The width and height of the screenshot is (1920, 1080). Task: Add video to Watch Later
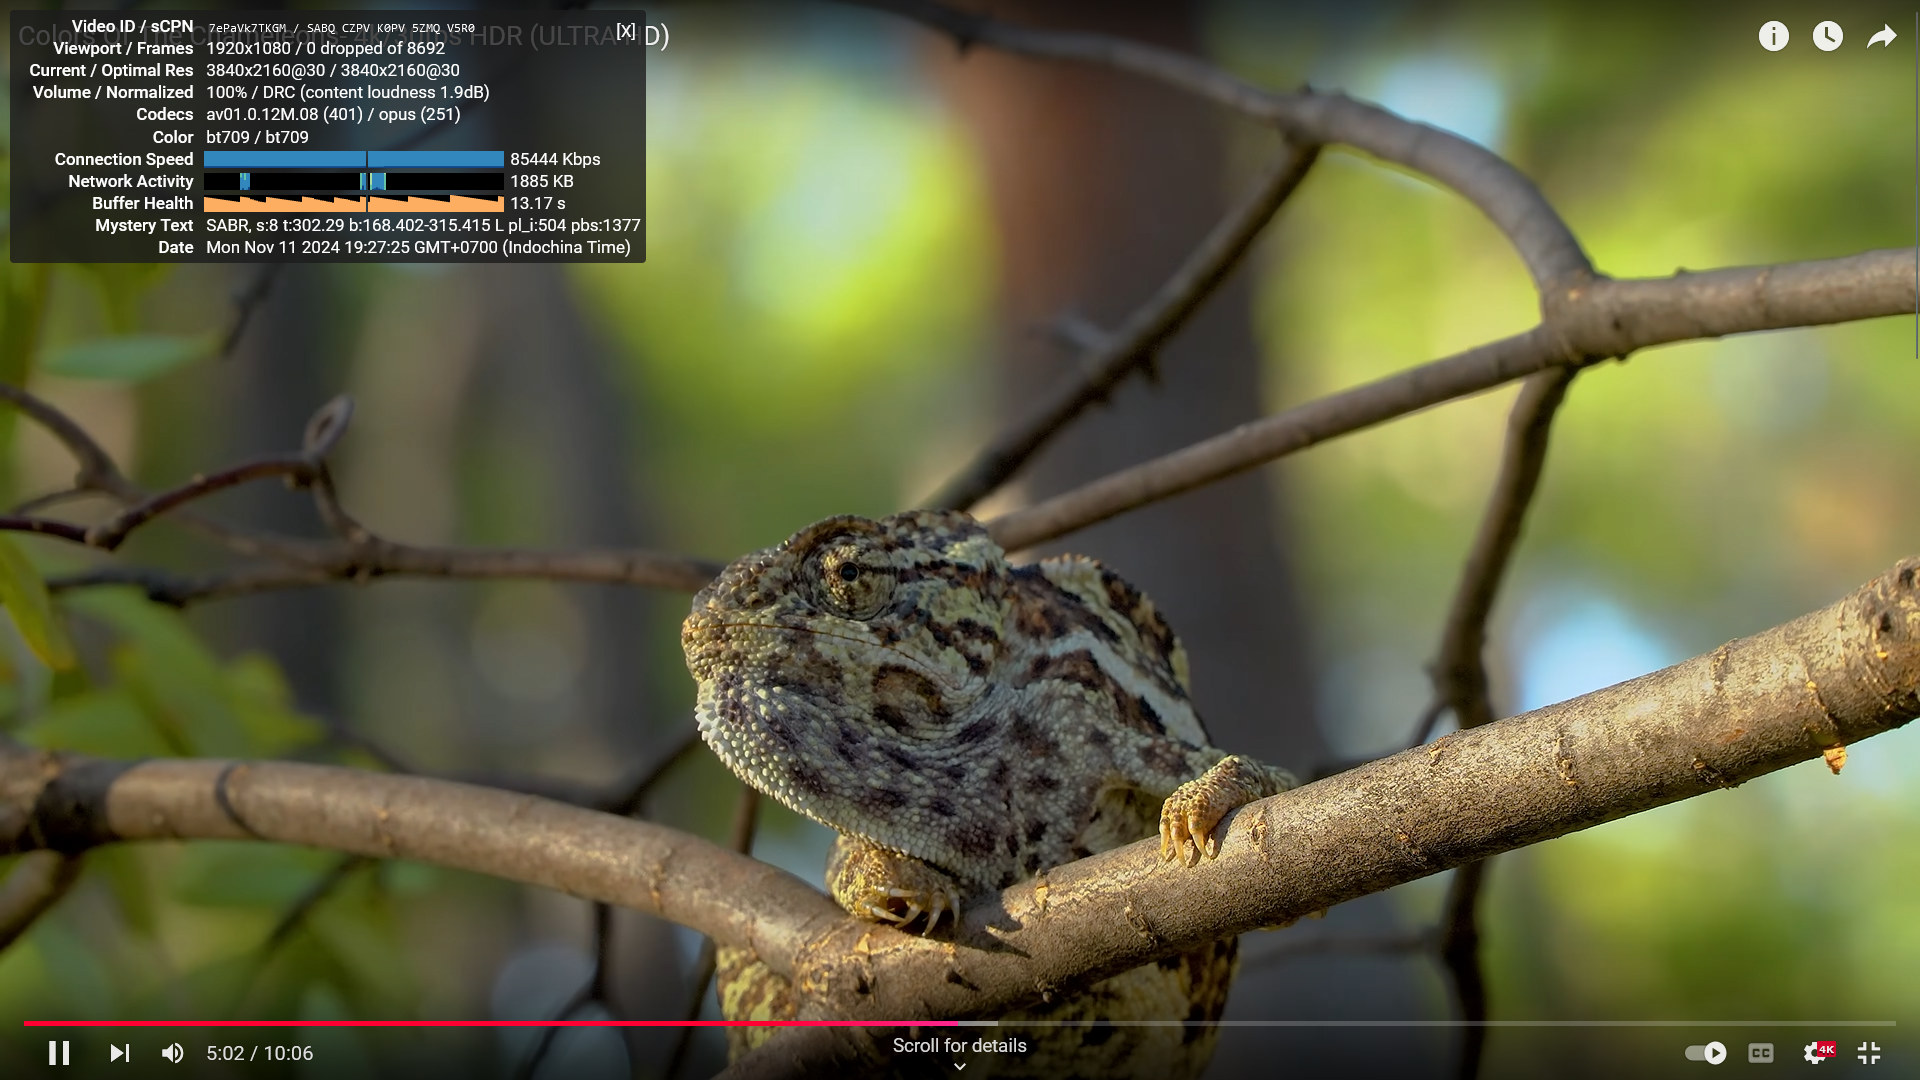1827,37
